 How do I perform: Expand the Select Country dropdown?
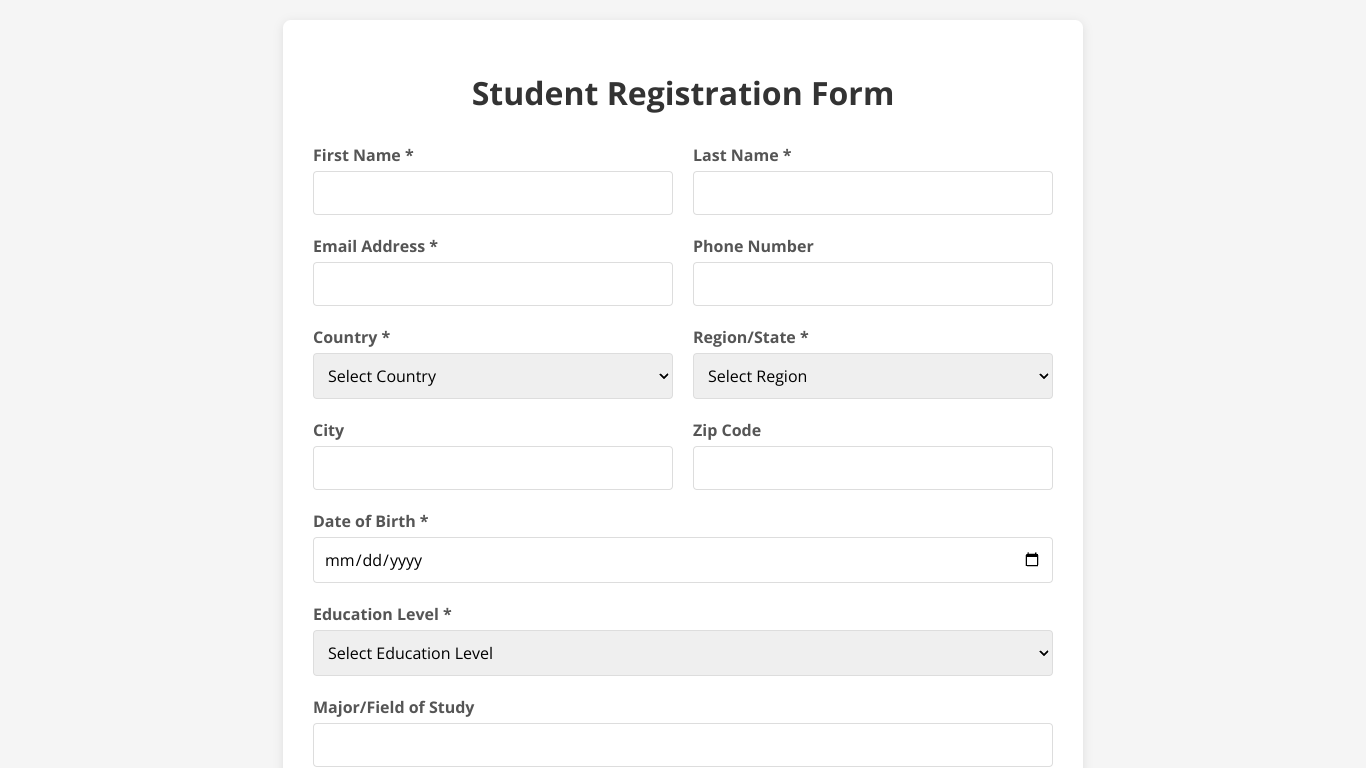(492, 376)
